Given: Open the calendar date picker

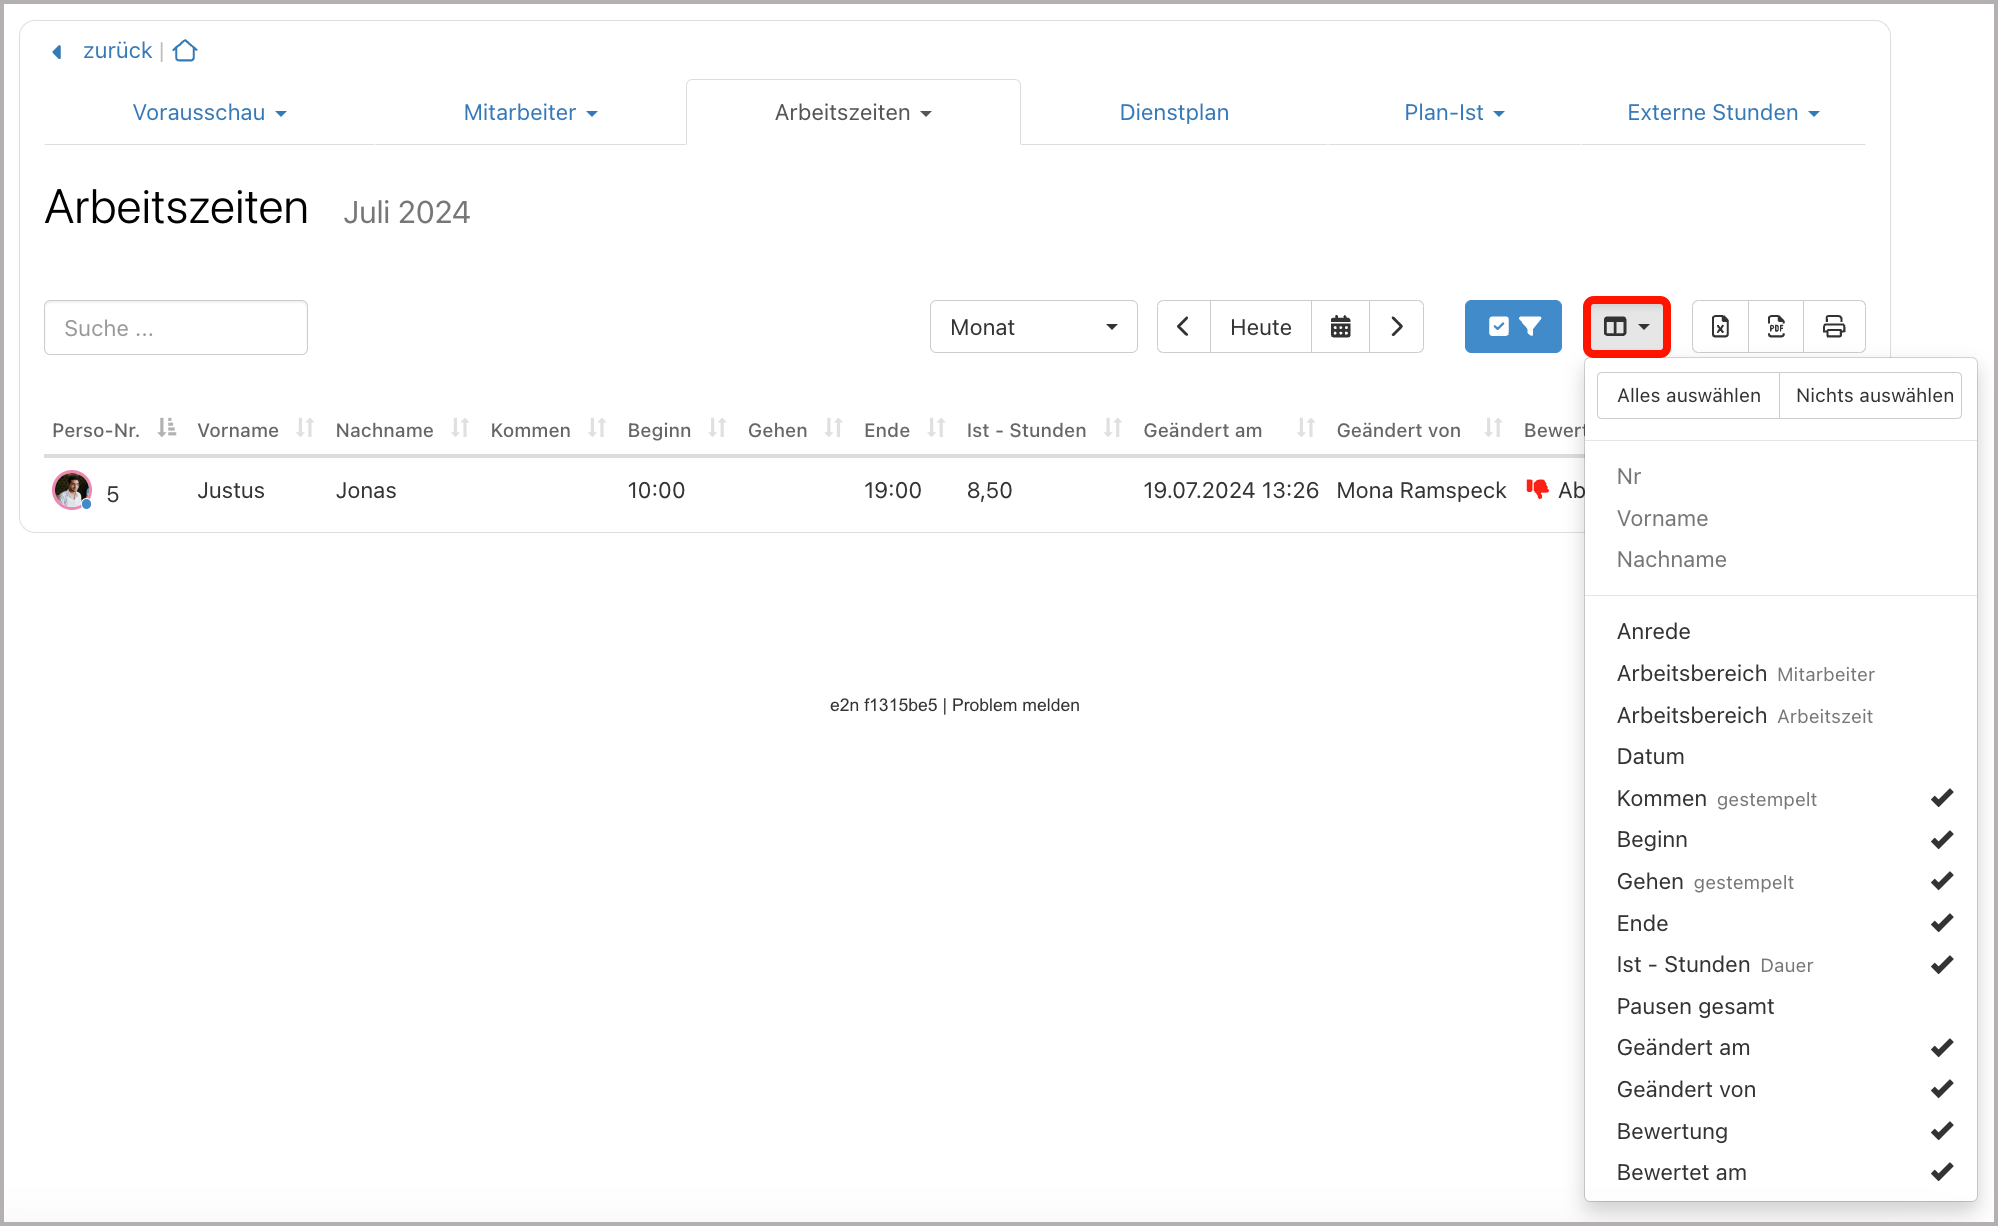Looking at the screenshot, I should [1340, 327].
